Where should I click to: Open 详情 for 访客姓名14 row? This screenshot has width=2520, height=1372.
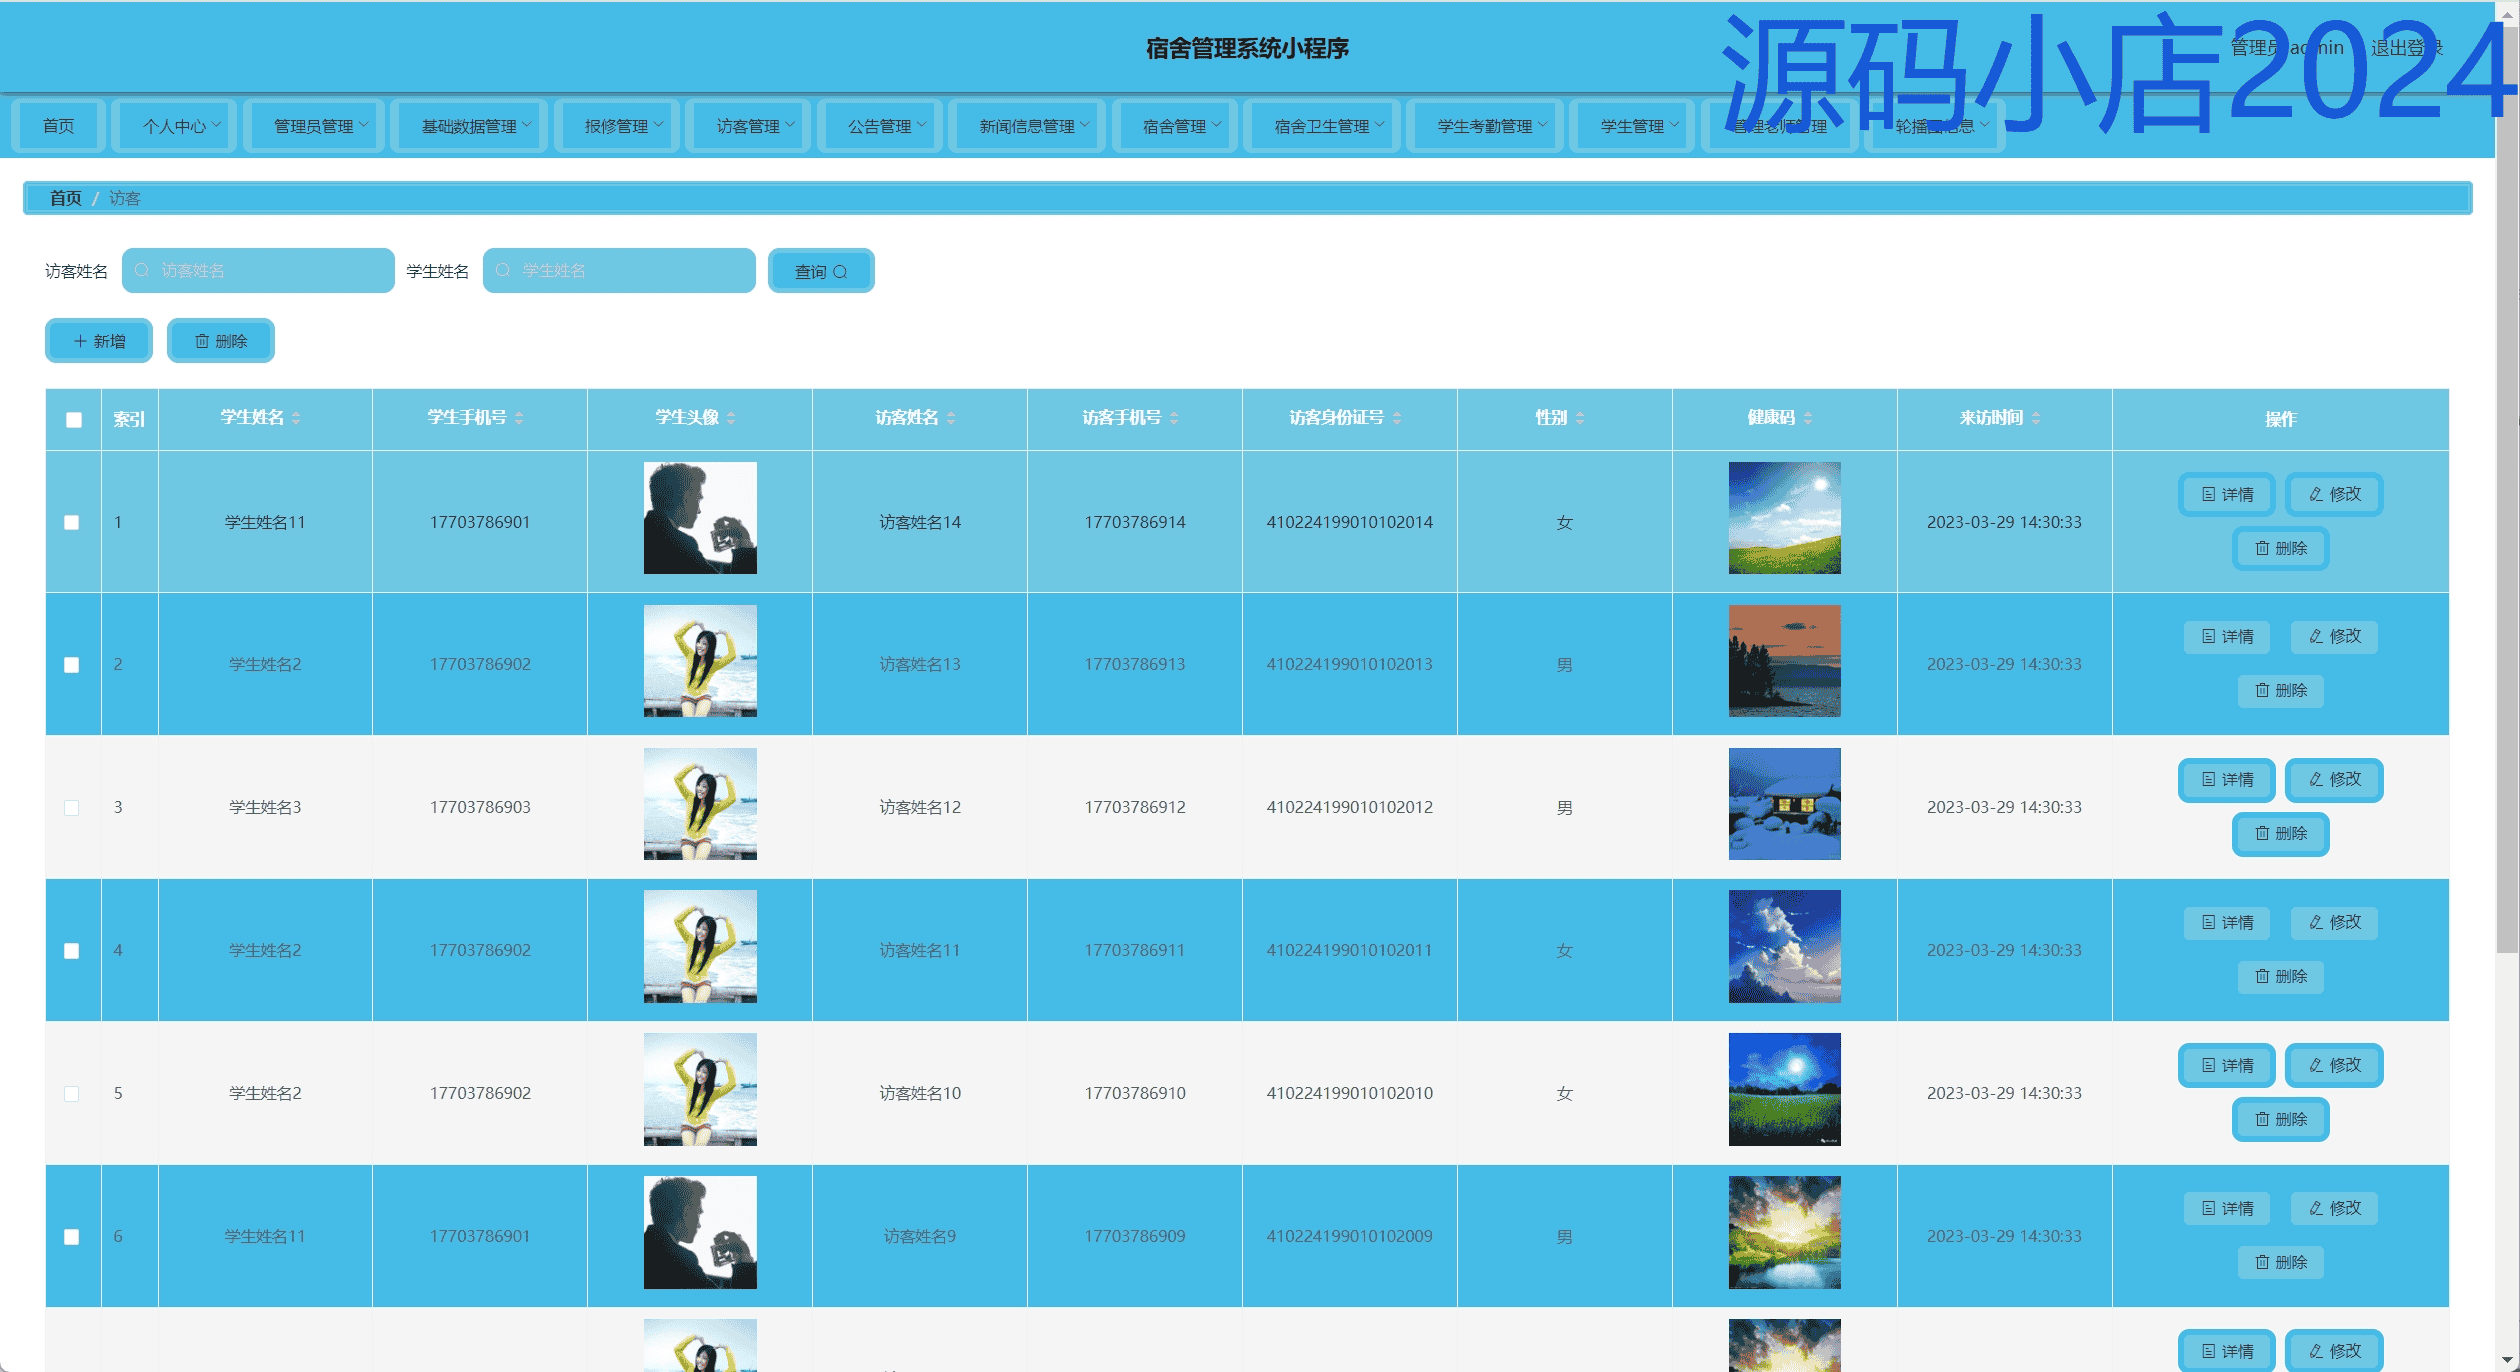(x=2227, y=494)
